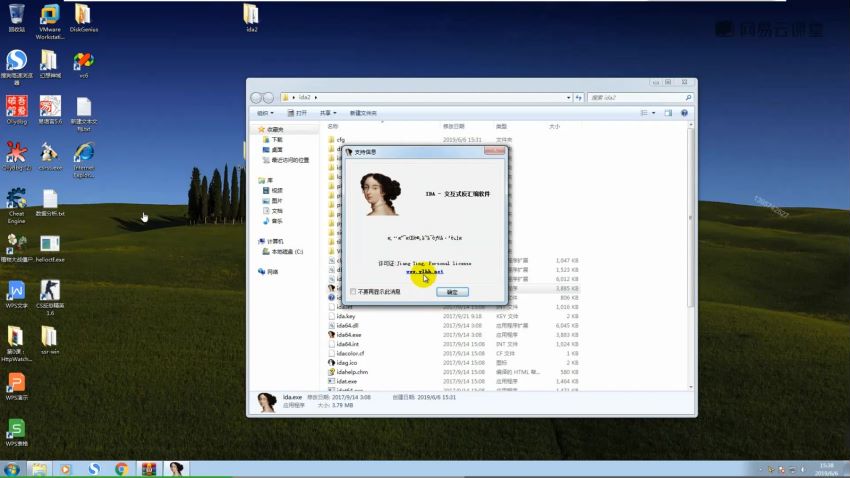Open Explorer help with the question-mark icon
Screen dimensions: 850x478
pos(684,113)
